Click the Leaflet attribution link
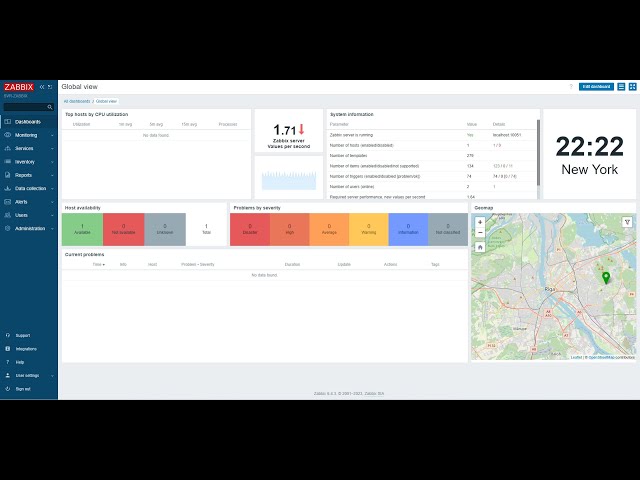Viewport: 640px width, 480px height. (x=576, y=358)
